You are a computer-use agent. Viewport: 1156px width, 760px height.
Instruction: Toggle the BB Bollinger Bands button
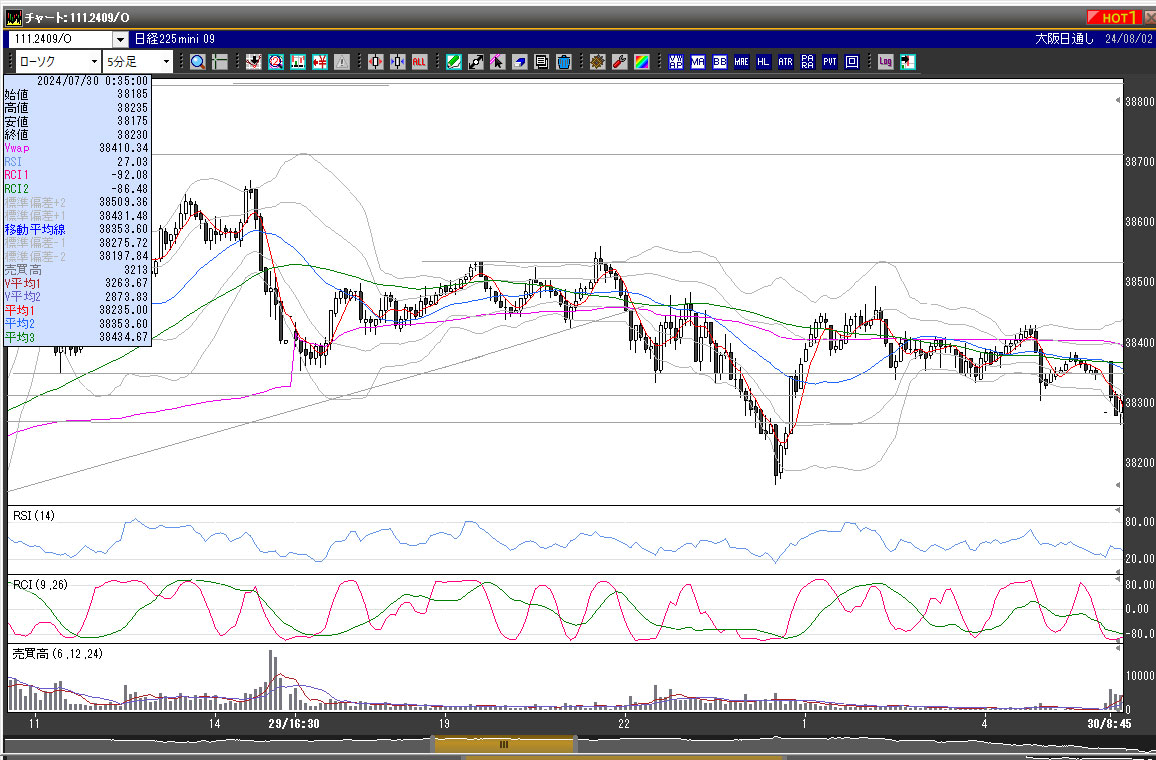(x=720, y=62)
